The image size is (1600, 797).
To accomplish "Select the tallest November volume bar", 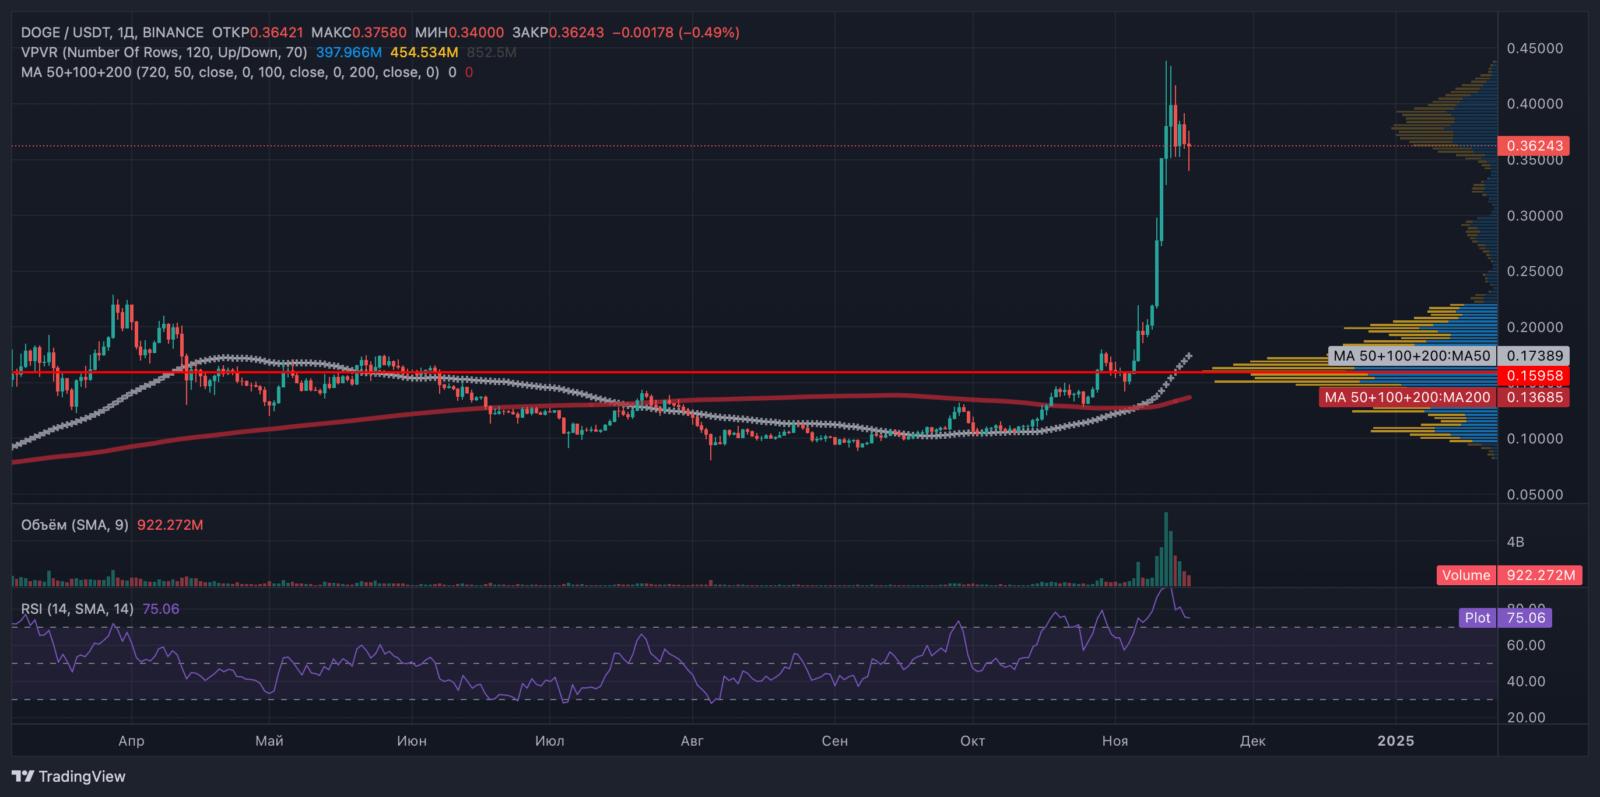I will point(1165,549).
